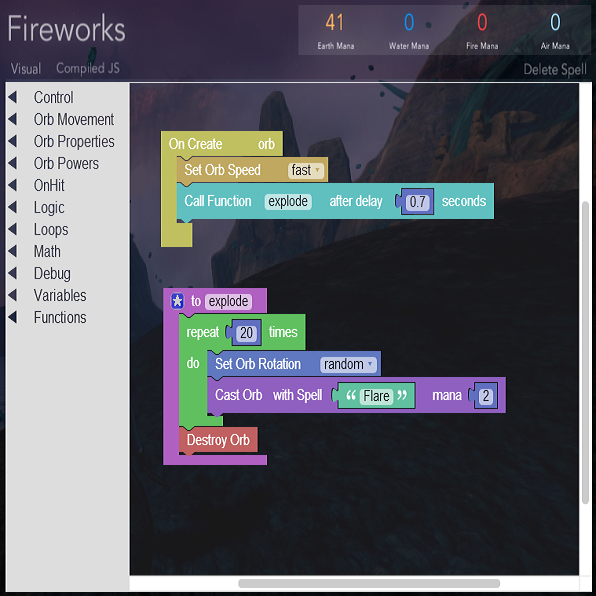Select the On Create orb block

222,144
